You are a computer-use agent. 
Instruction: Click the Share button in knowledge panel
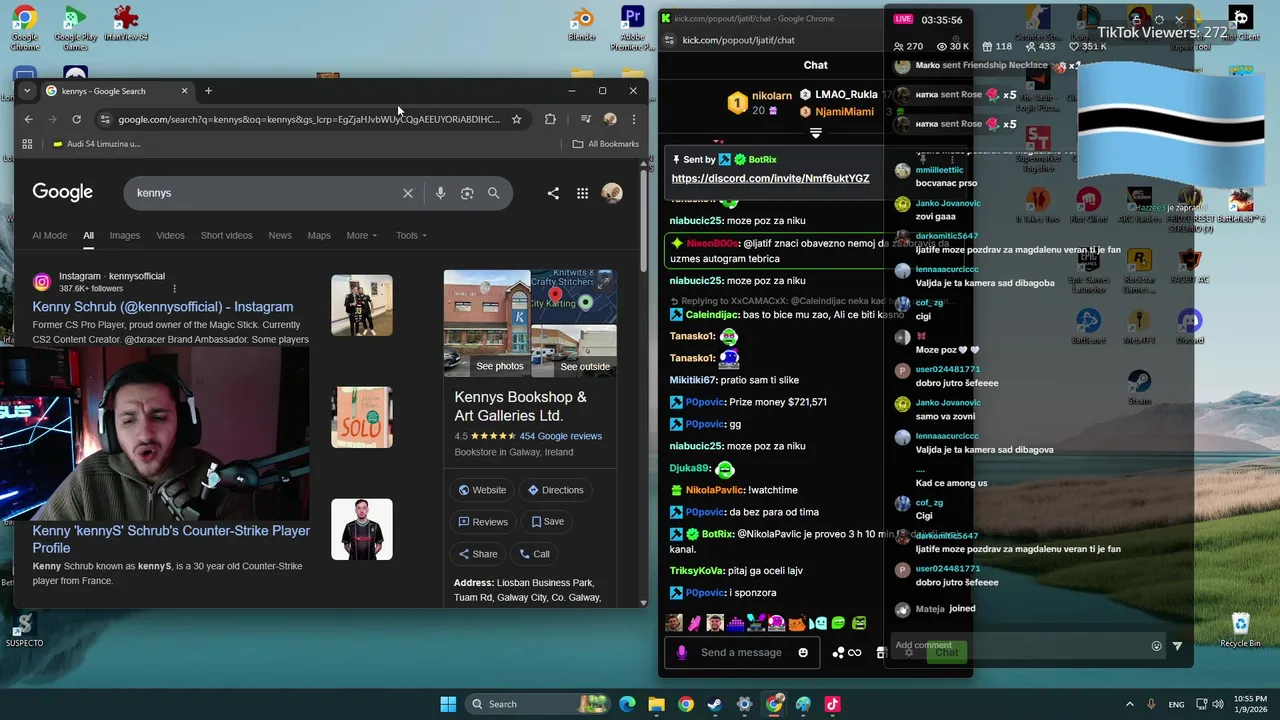coord(478,554)
